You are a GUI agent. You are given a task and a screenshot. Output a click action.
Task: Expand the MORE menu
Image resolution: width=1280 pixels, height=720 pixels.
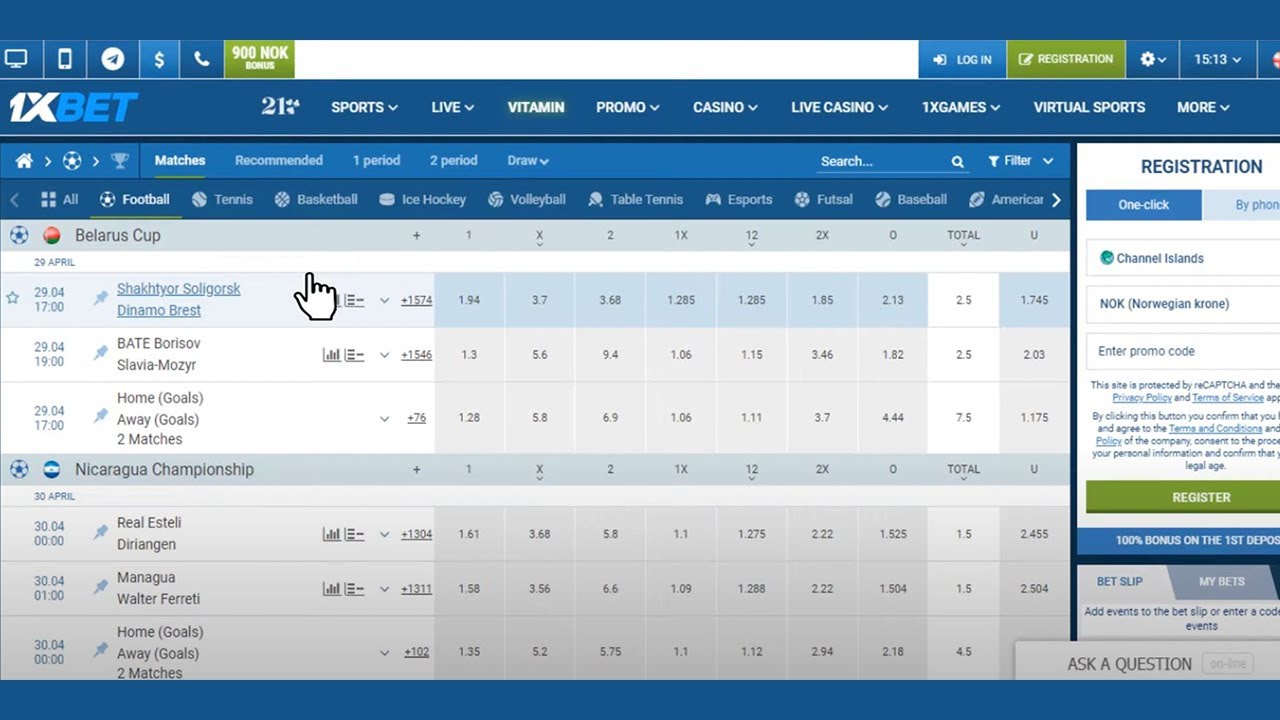[x=1203, y=107]
